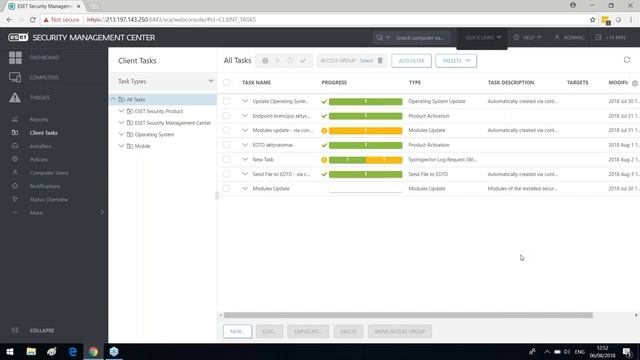Image resolution: width=640 pixels, height=360 pixels.
Task: Click the ESET logo
Action: coord(18,37)
